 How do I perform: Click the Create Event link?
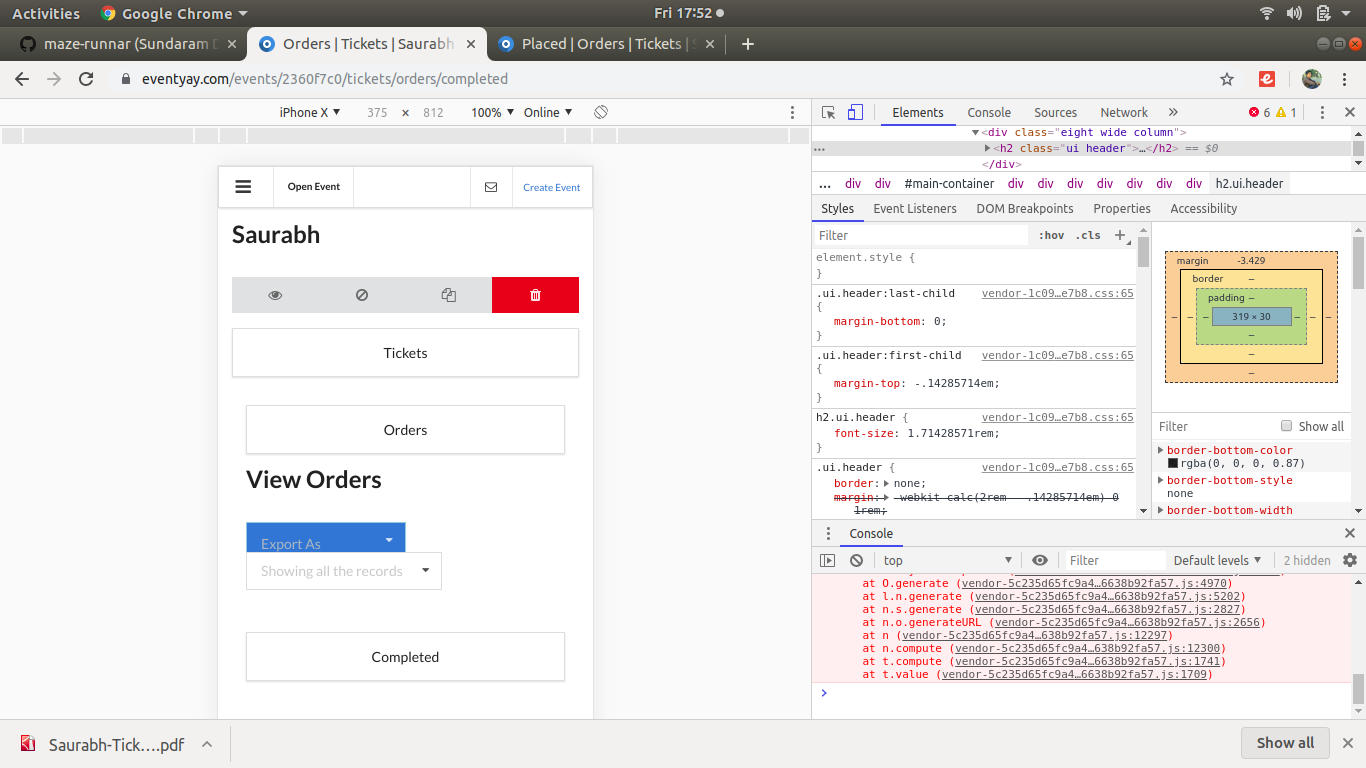point(551,187)
